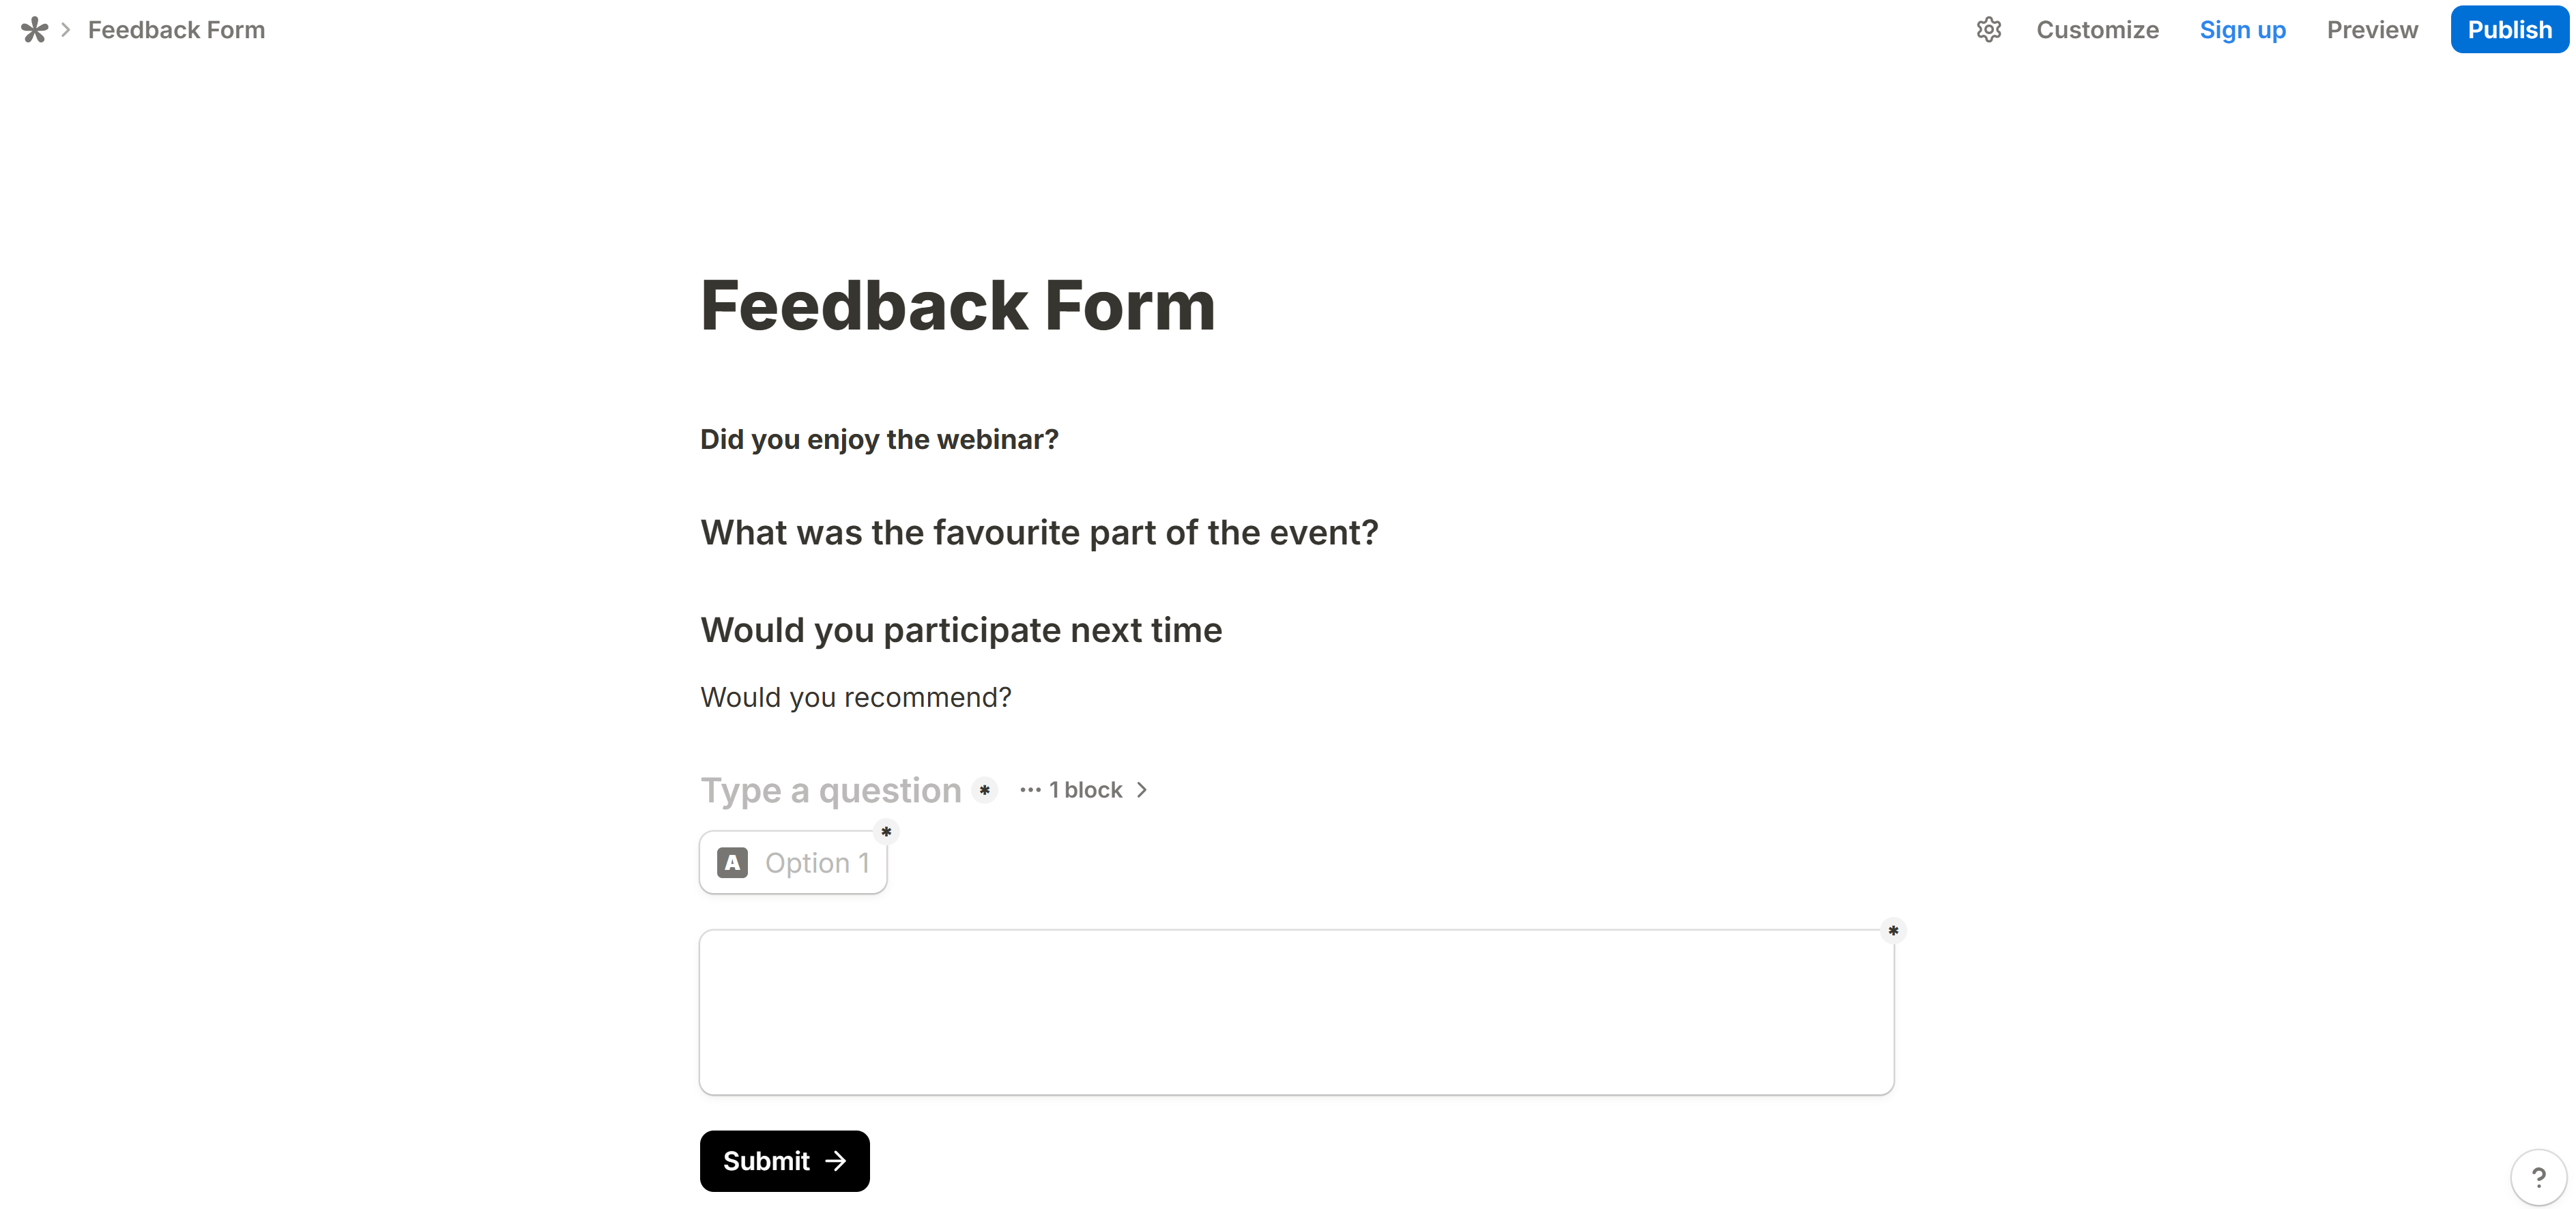Click the breadcrumb arrow before Feedback Form
The height and width of the screenshot is (1209, 2576).
(66, 30)
